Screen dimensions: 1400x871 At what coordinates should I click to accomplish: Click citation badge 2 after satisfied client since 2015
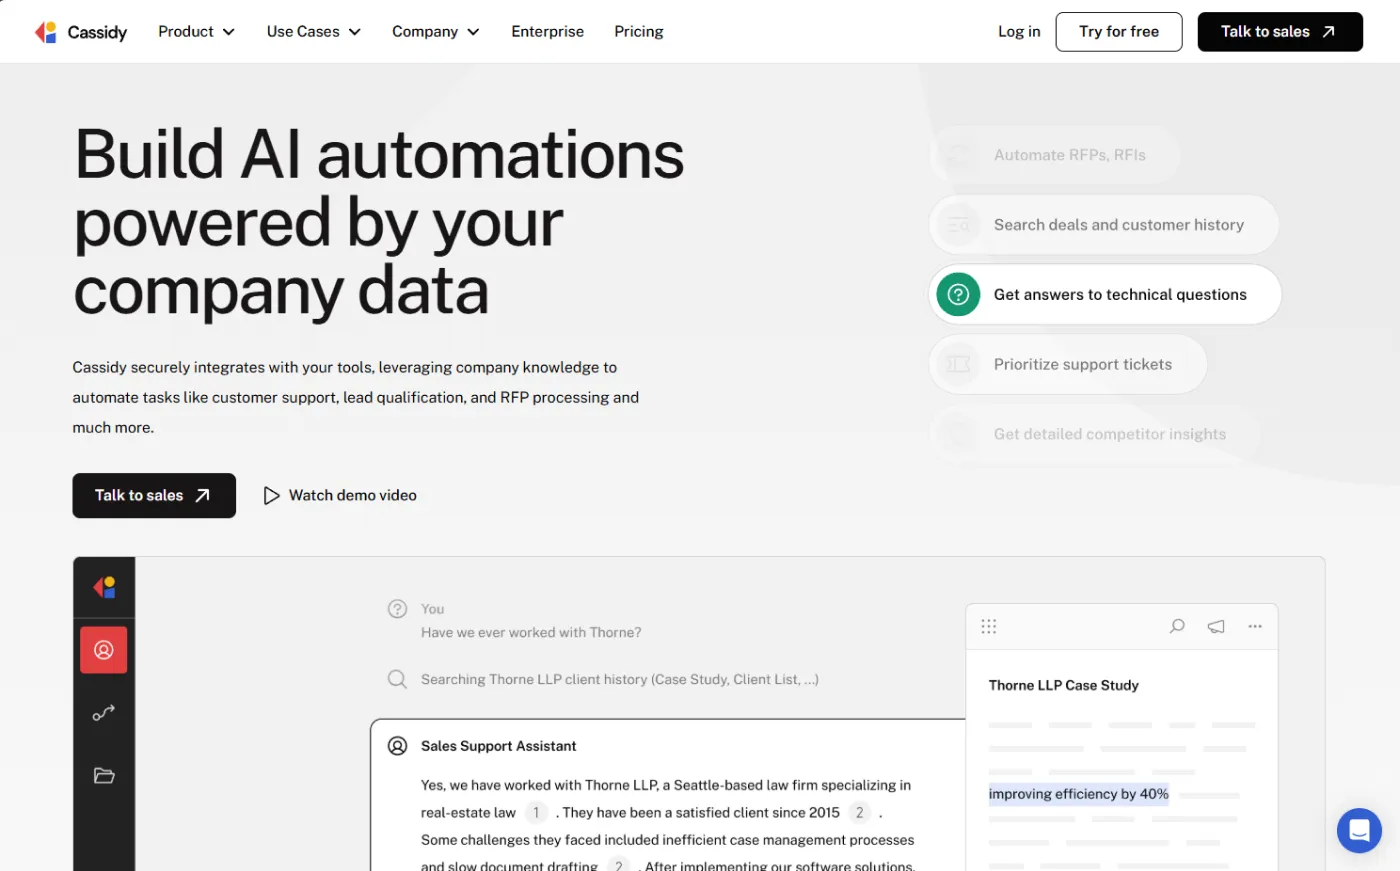[x=860, y=812]
